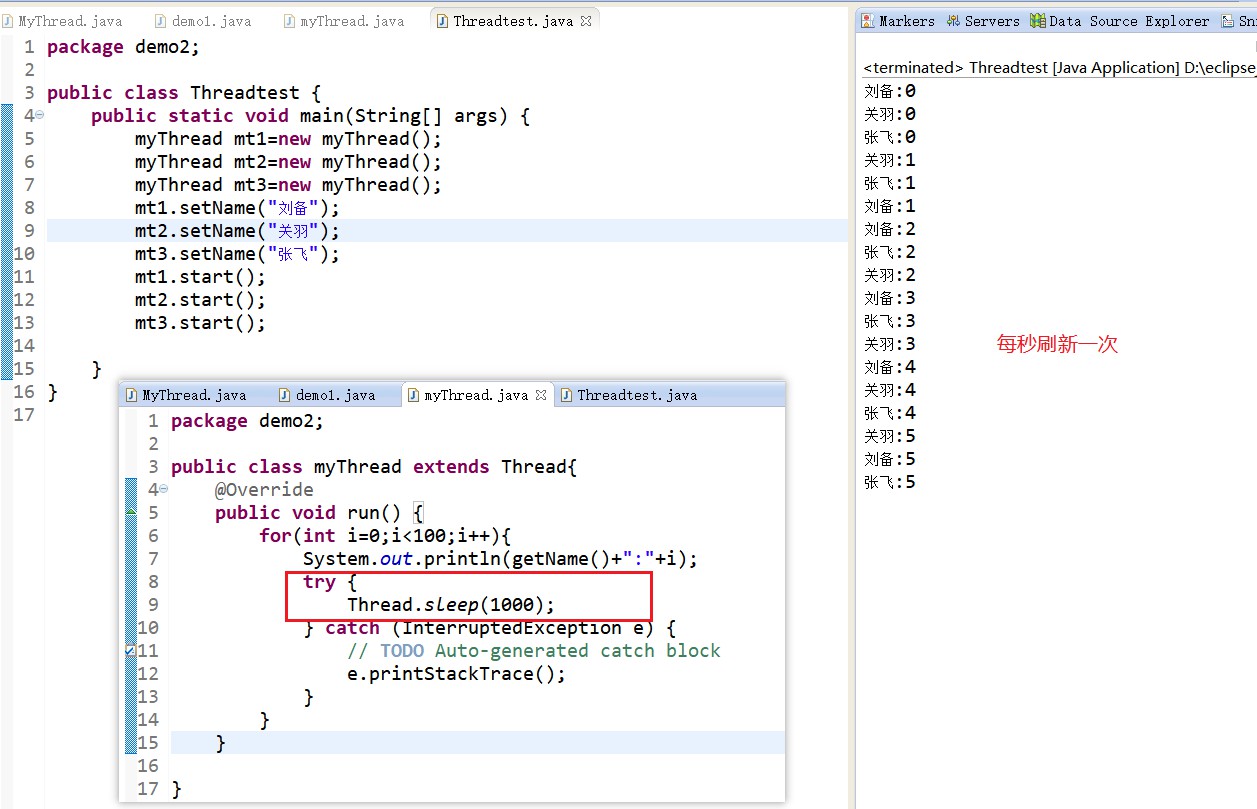Close the active Threadtest.java tab in upper editor
Viewport: 1257px width, 809px height.
pyautogui.click(x=586, y=20)
